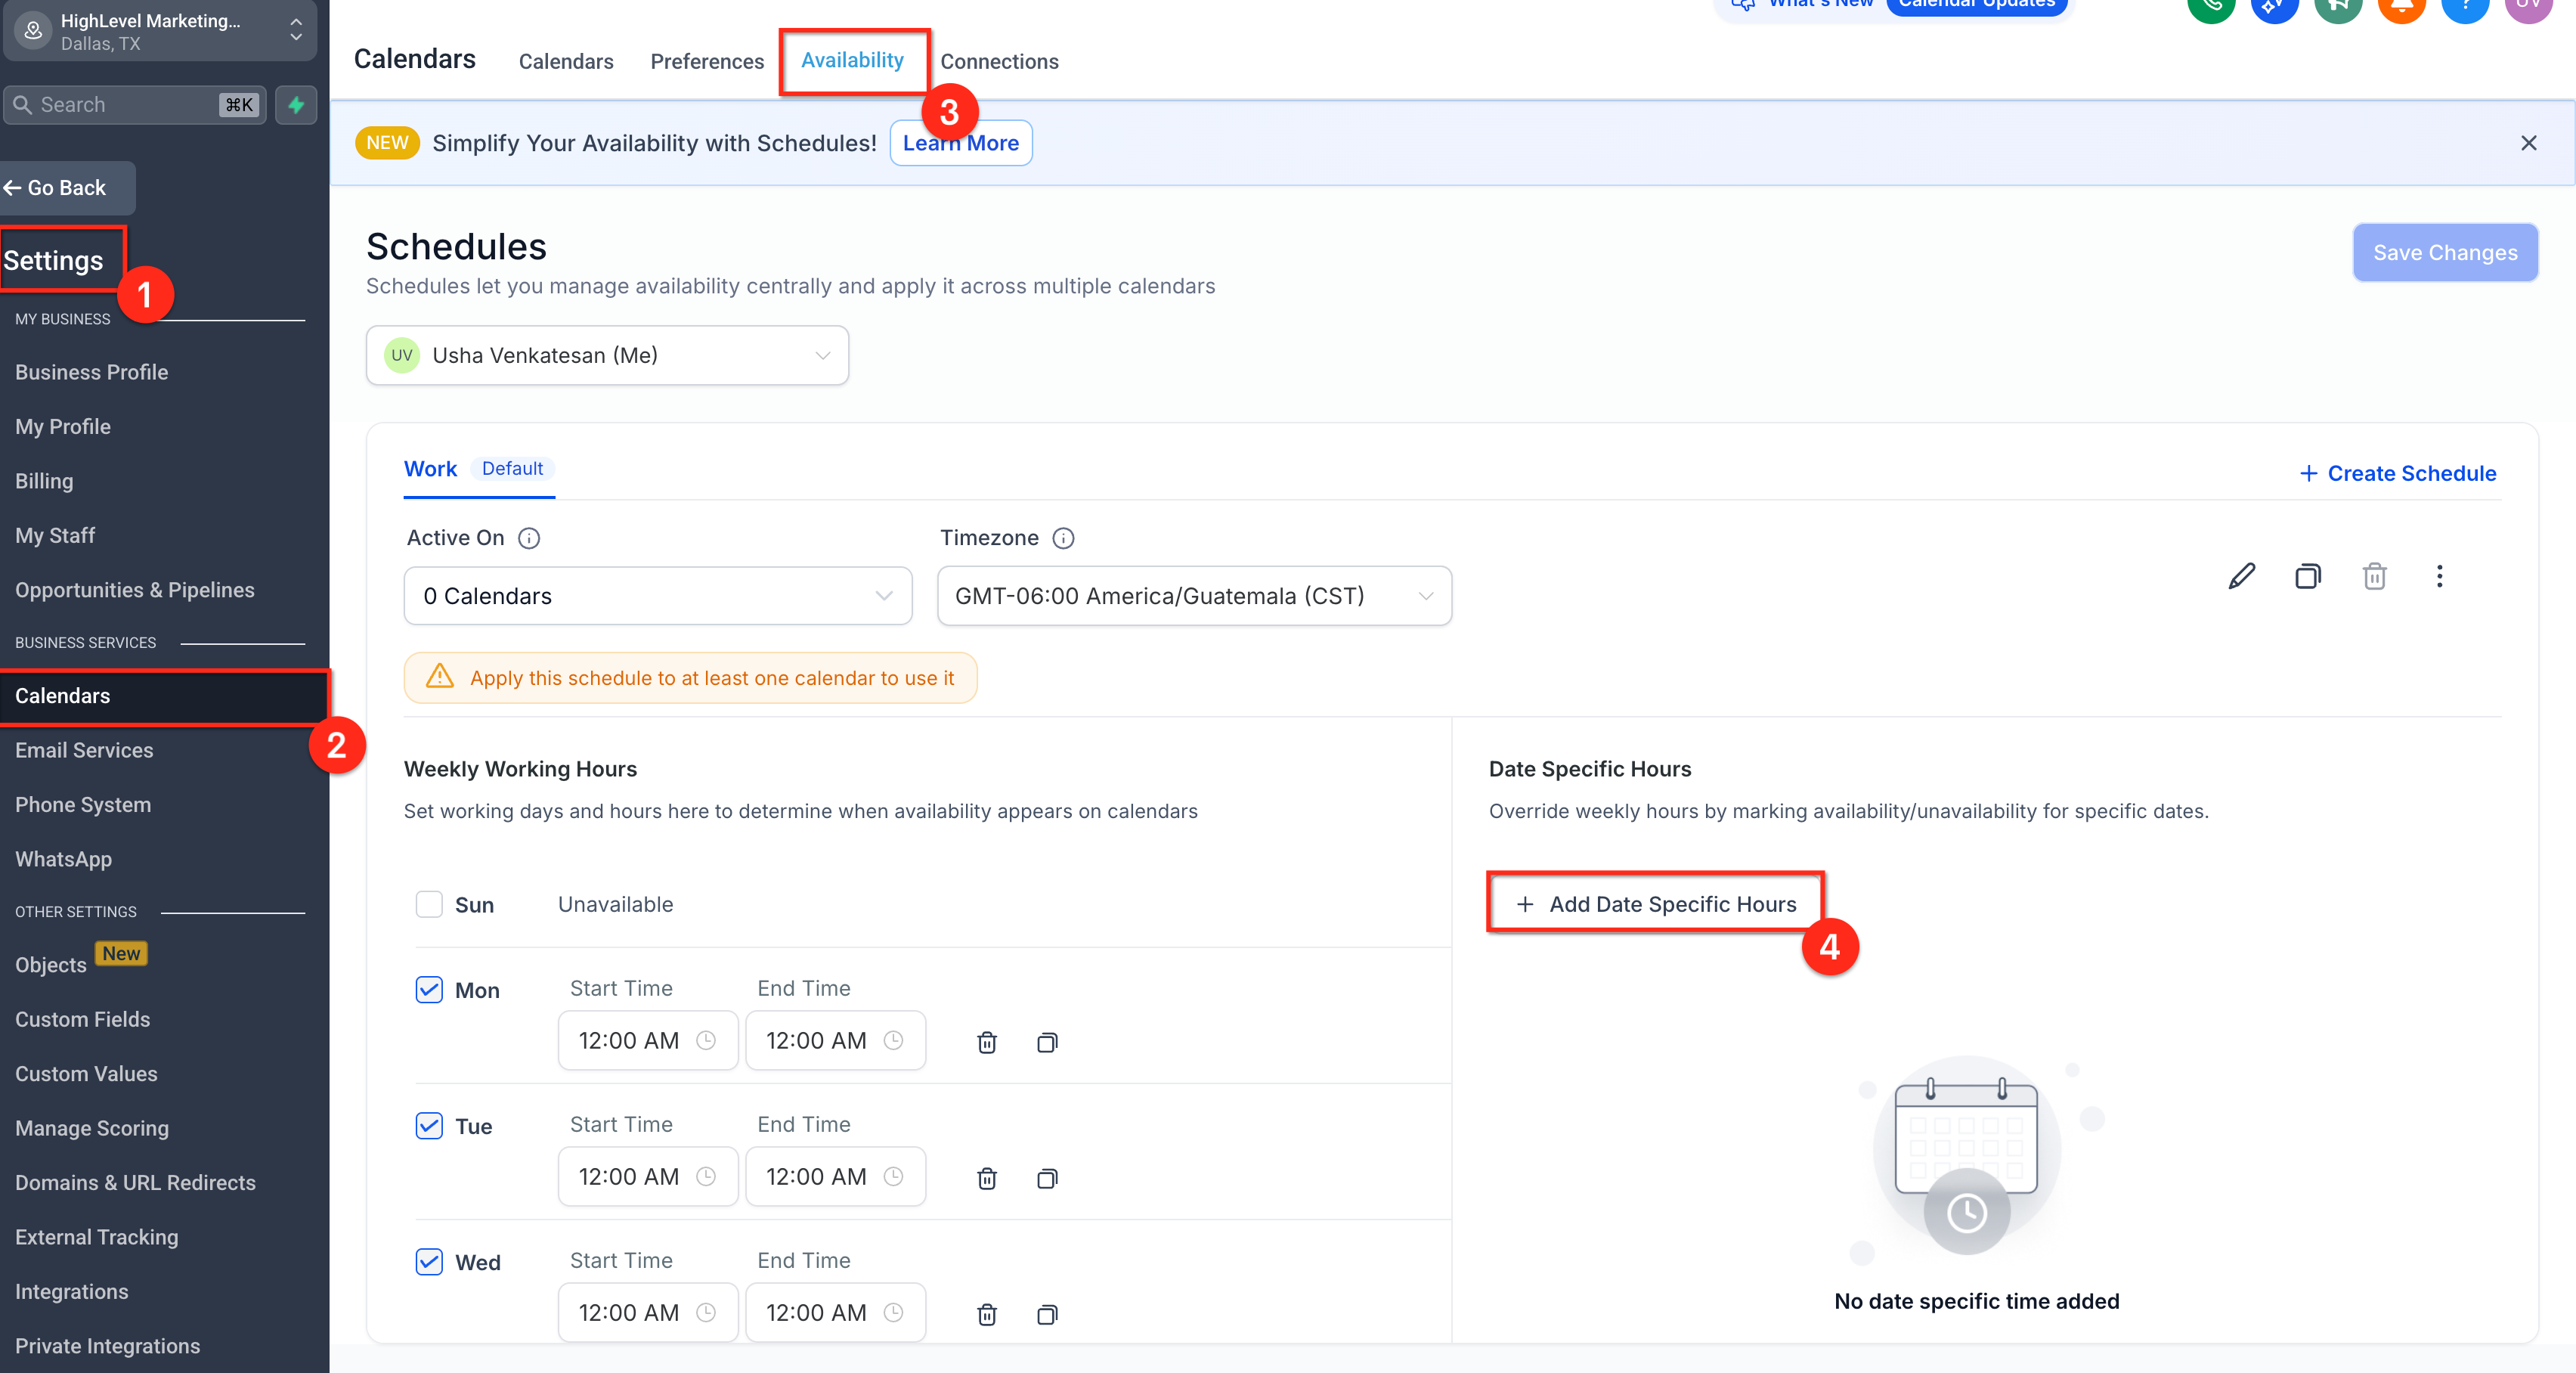This screenshot has height=1373, width=2576.
Task: Click Add Date Specific Hours button
Action: (x=1656, y=904)
